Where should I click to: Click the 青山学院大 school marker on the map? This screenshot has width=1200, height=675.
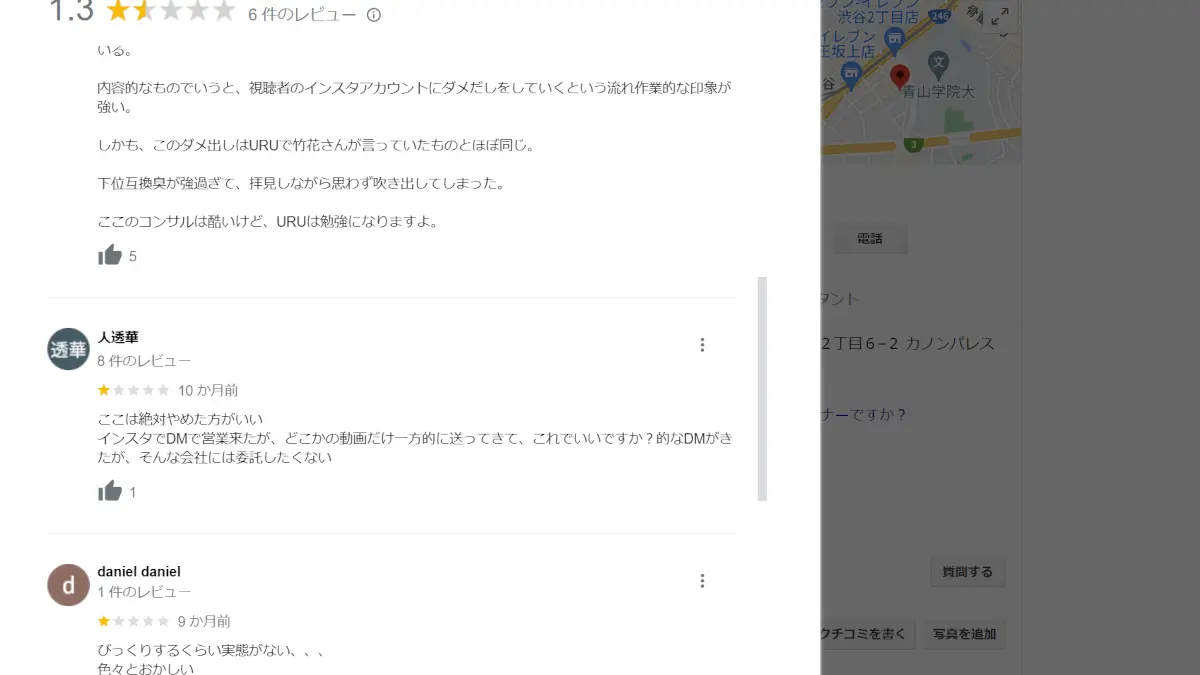click(x=938, y=64)
